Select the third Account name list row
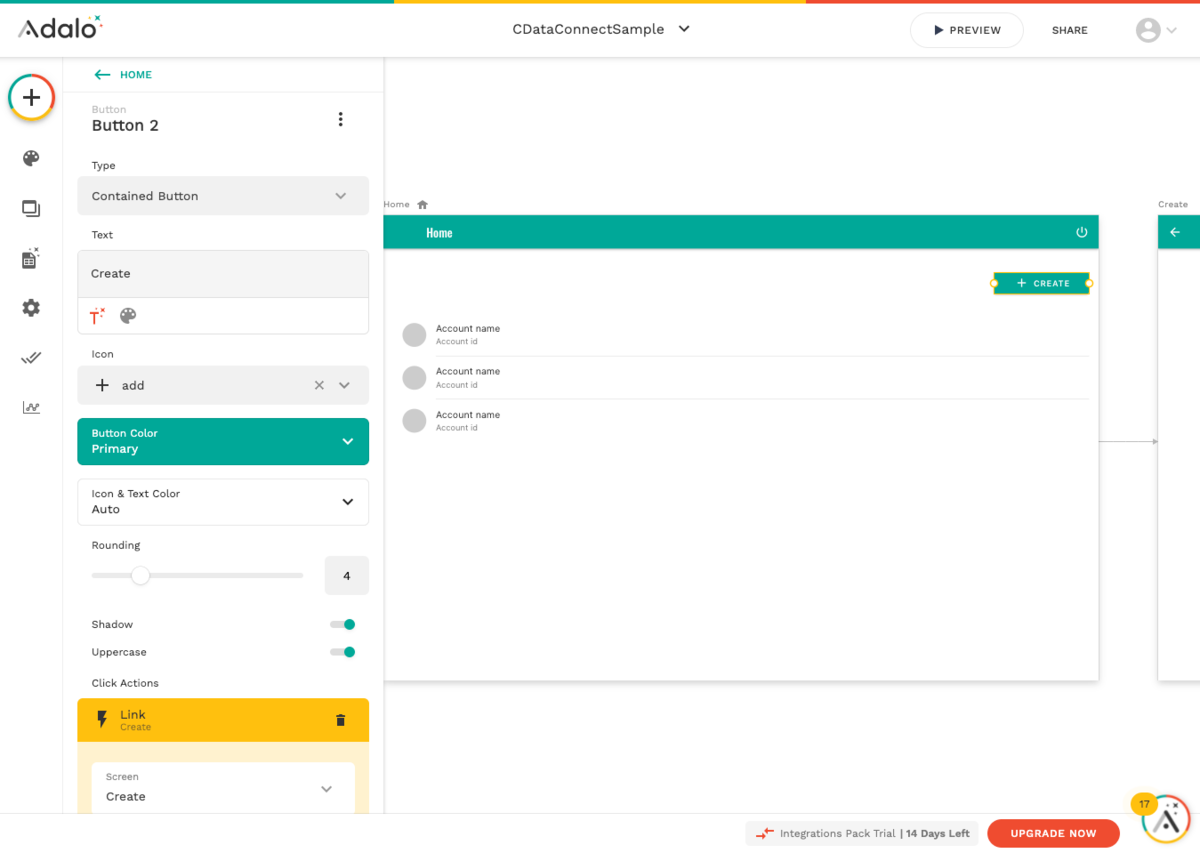Viewport: 1200px width, 853px height. [745, 420]
